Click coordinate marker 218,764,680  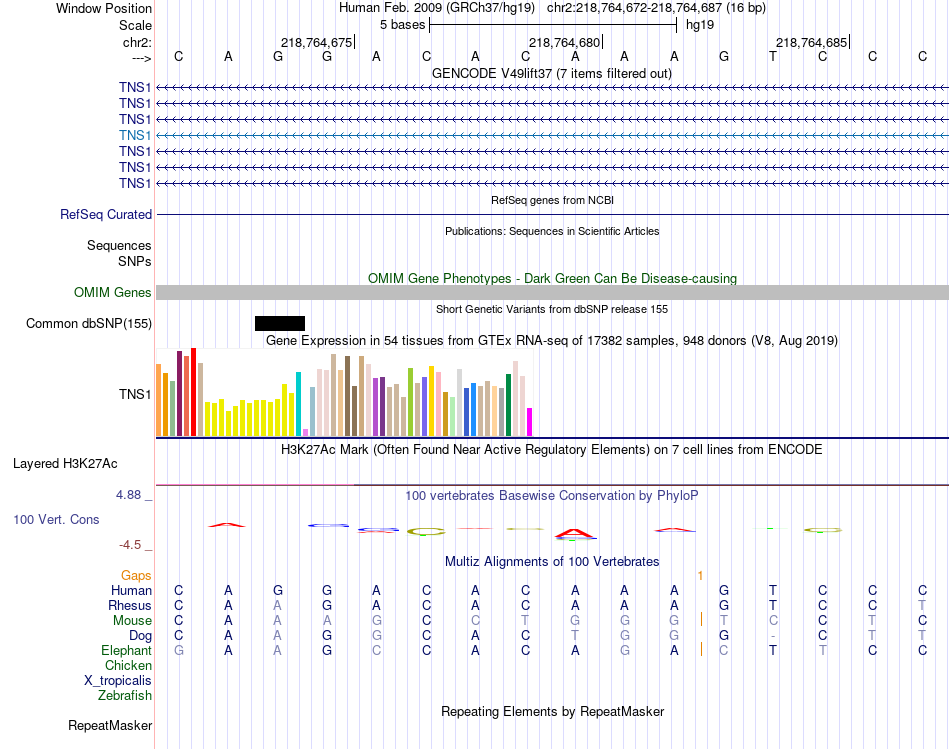[x=564, y=42]
